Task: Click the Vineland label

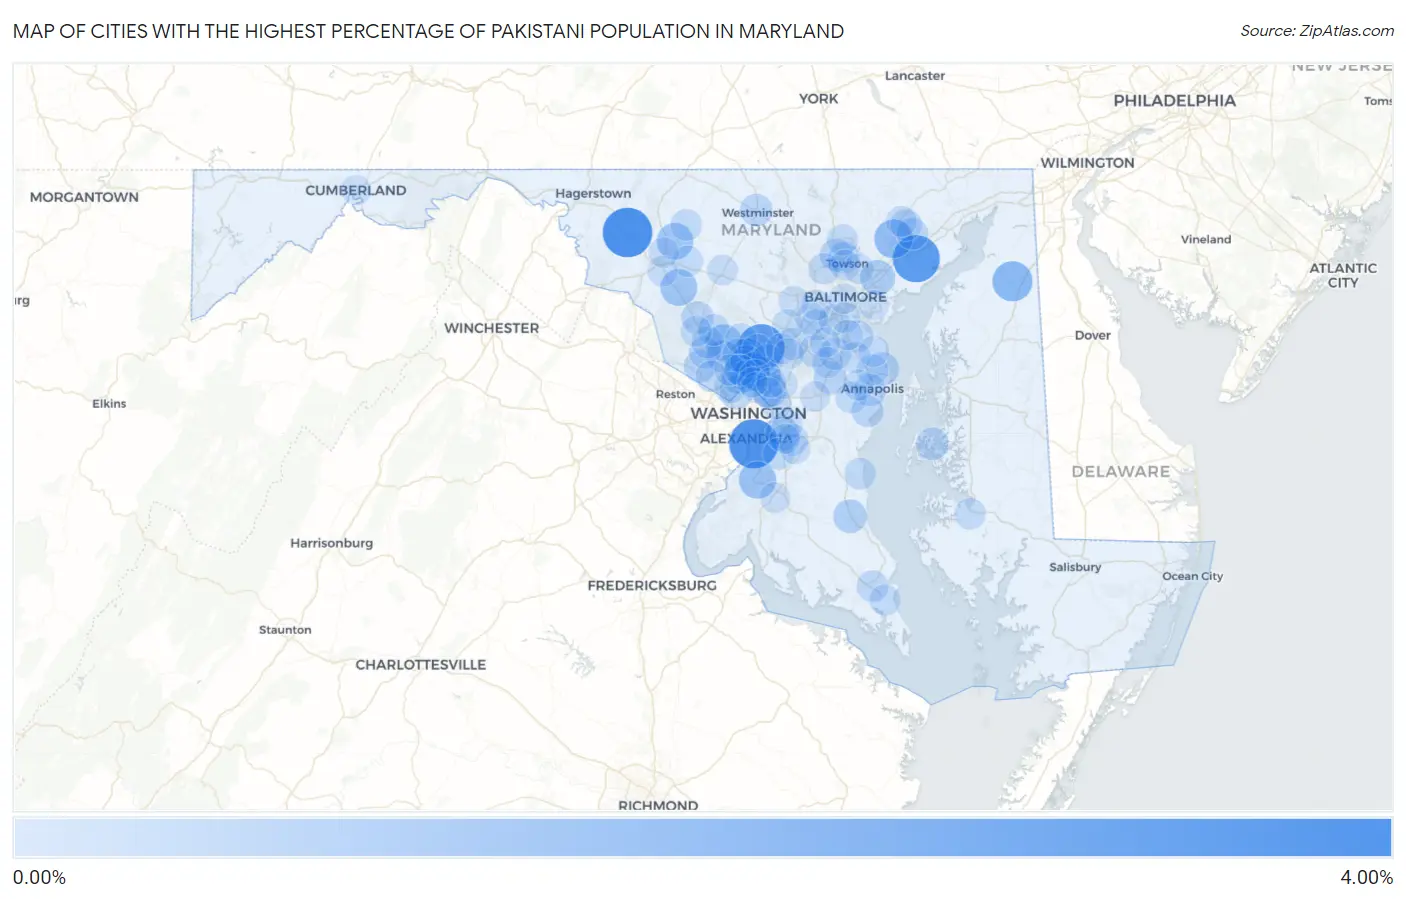Action: (x=1205, y=239)
